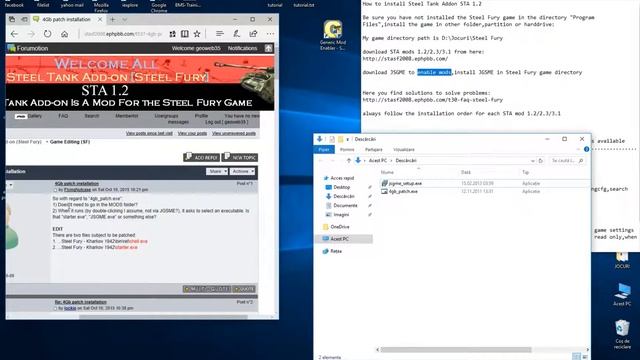The image size is (640, 360).
Task: Click the browser horizontal scrollbar
Action: pos(163,317)
